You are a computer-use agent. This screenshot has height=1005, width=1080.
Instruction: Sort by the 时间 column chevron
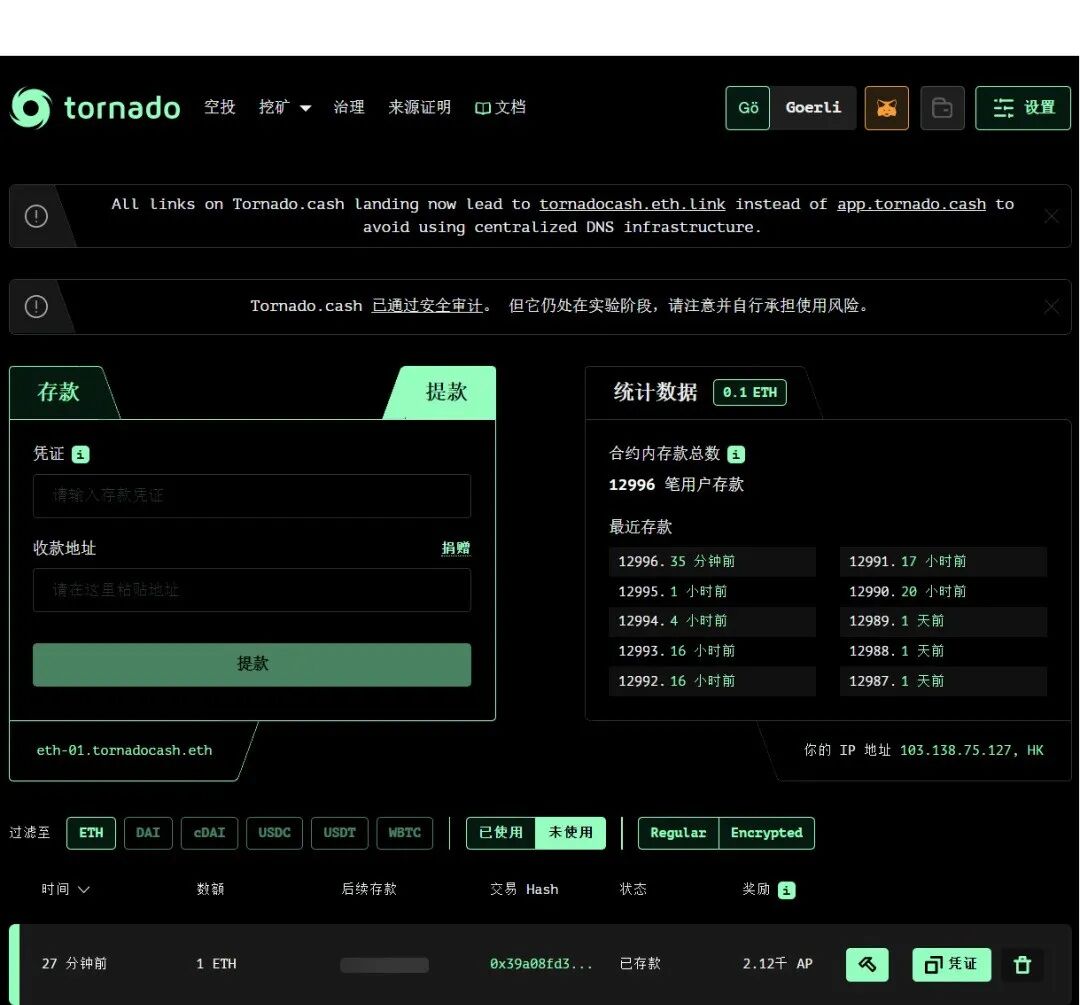click(x=84, y=890)
